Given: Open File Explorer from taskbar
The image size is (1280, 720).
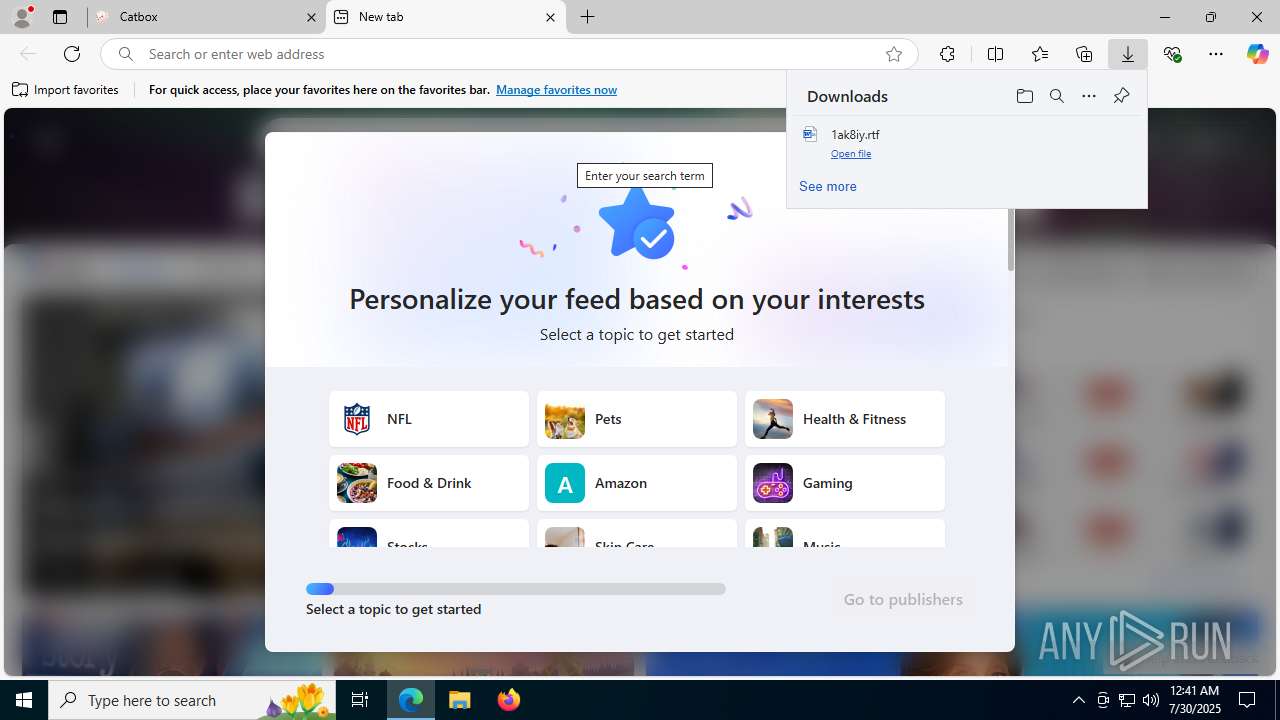Looking at the screenshot, I should pyautogui.click(x=460, y=700).
